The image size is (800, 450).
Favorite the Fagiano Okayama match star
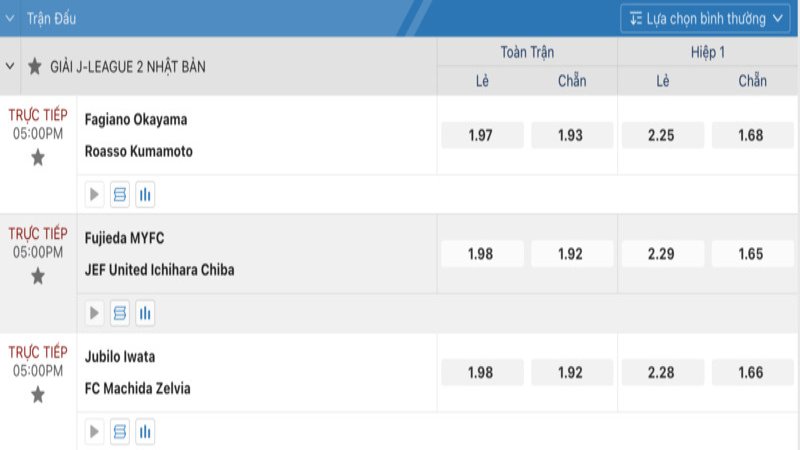[x=38, y=157]
